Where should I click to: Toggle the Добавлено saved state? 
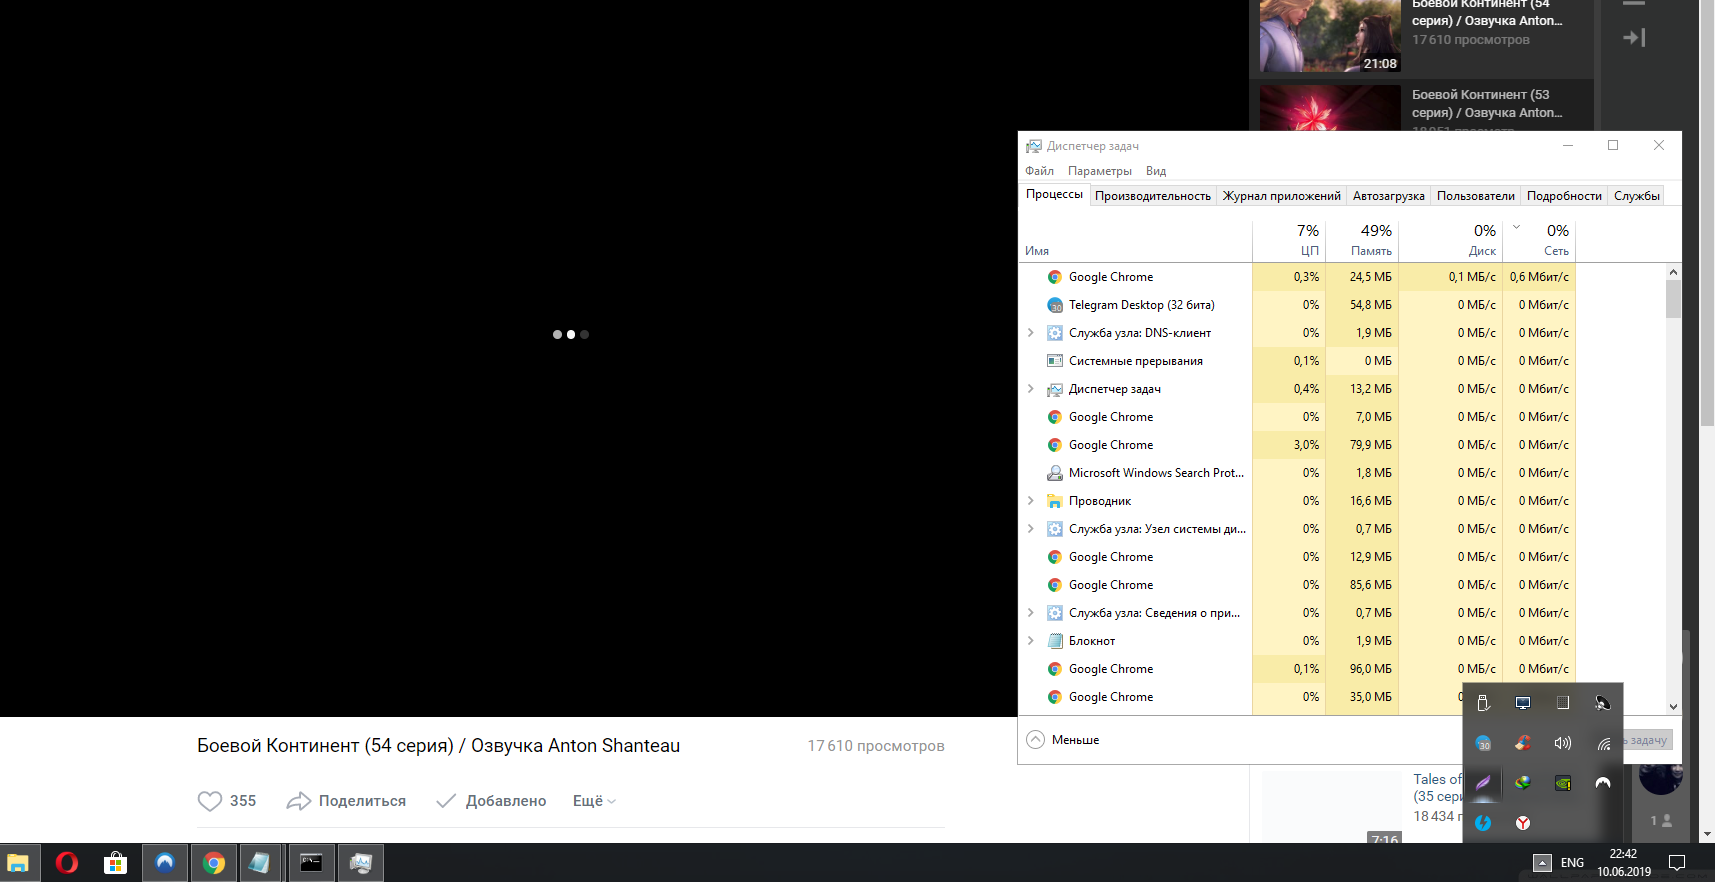point(491,801)
